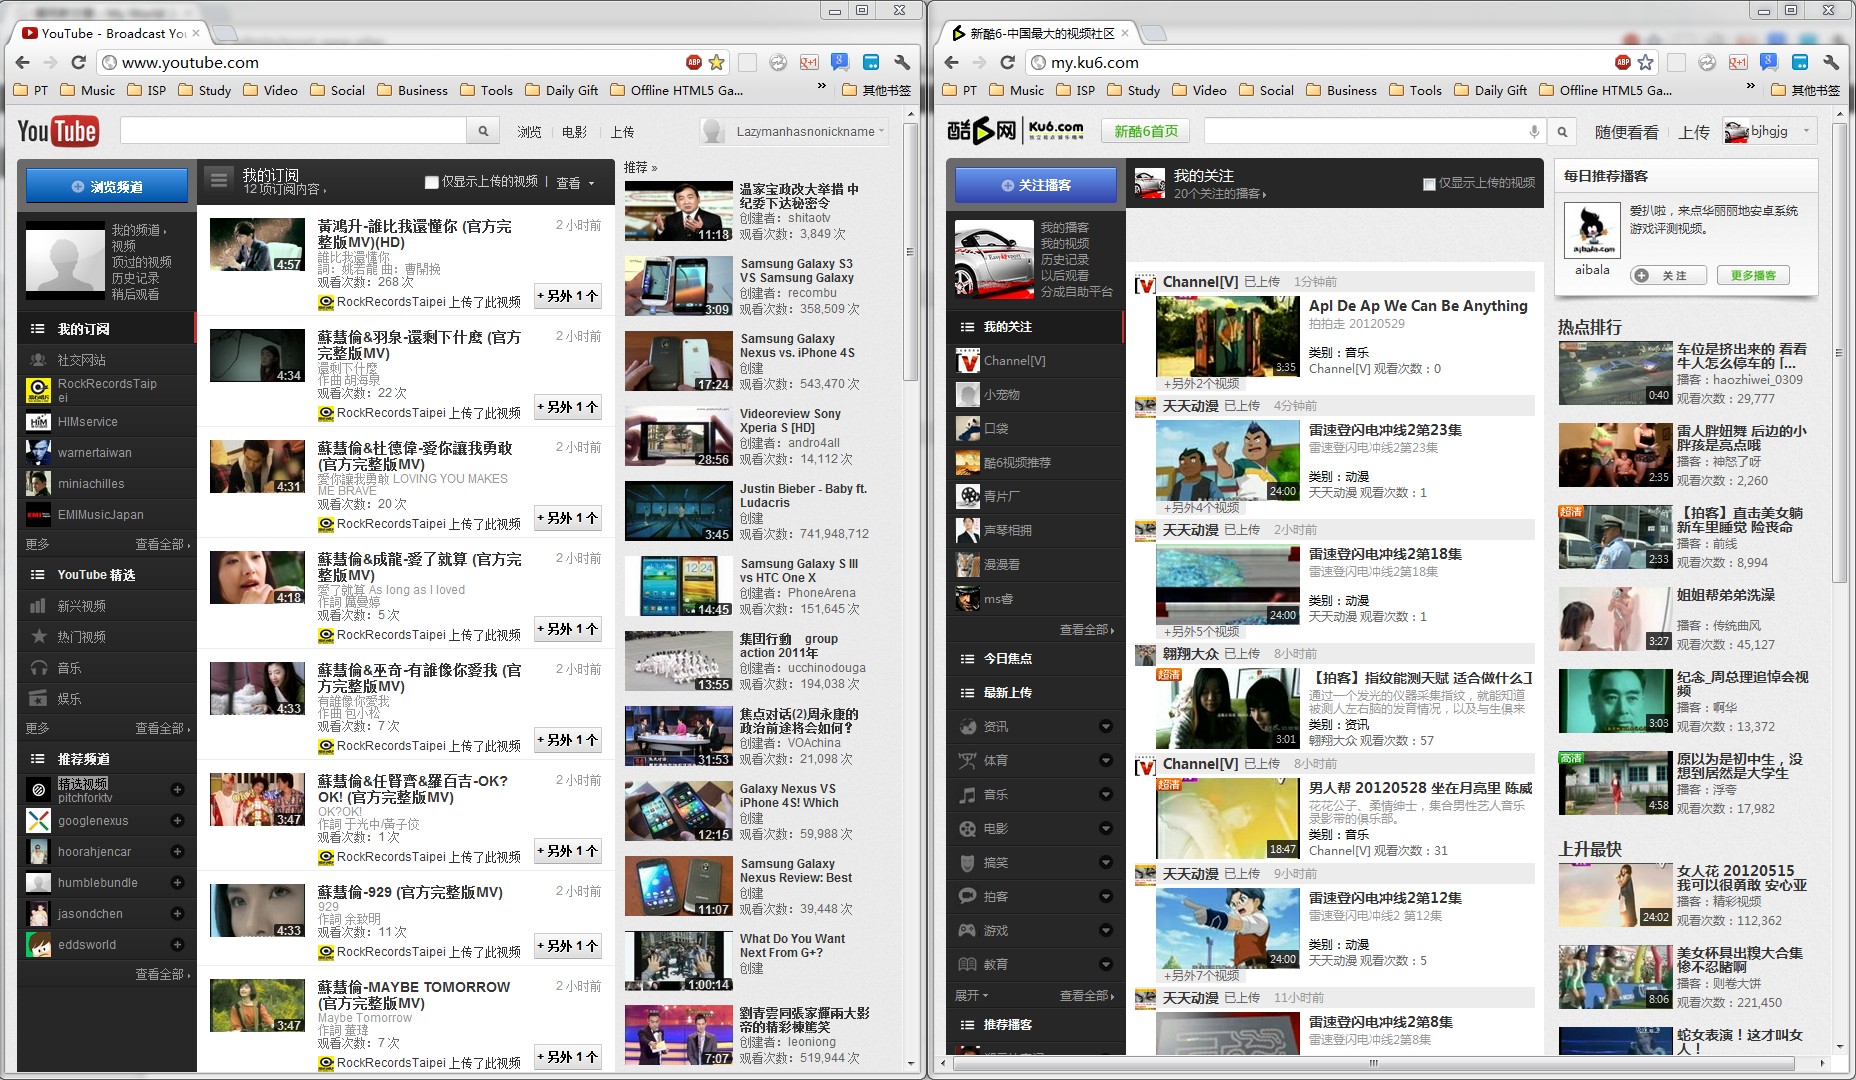This screenshot has width=1856, height=1080.
Task: Open Channel[V] icon in Ku6 sidebar
Action: [968, 361]
